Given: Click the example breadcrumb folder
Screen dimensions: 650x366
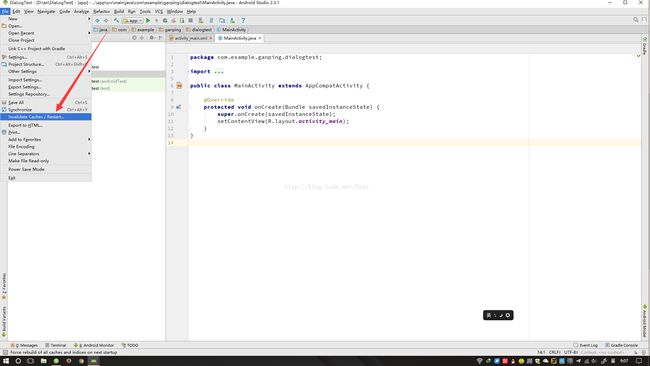Looking at the screenshot, I should (x=143, y=30).
